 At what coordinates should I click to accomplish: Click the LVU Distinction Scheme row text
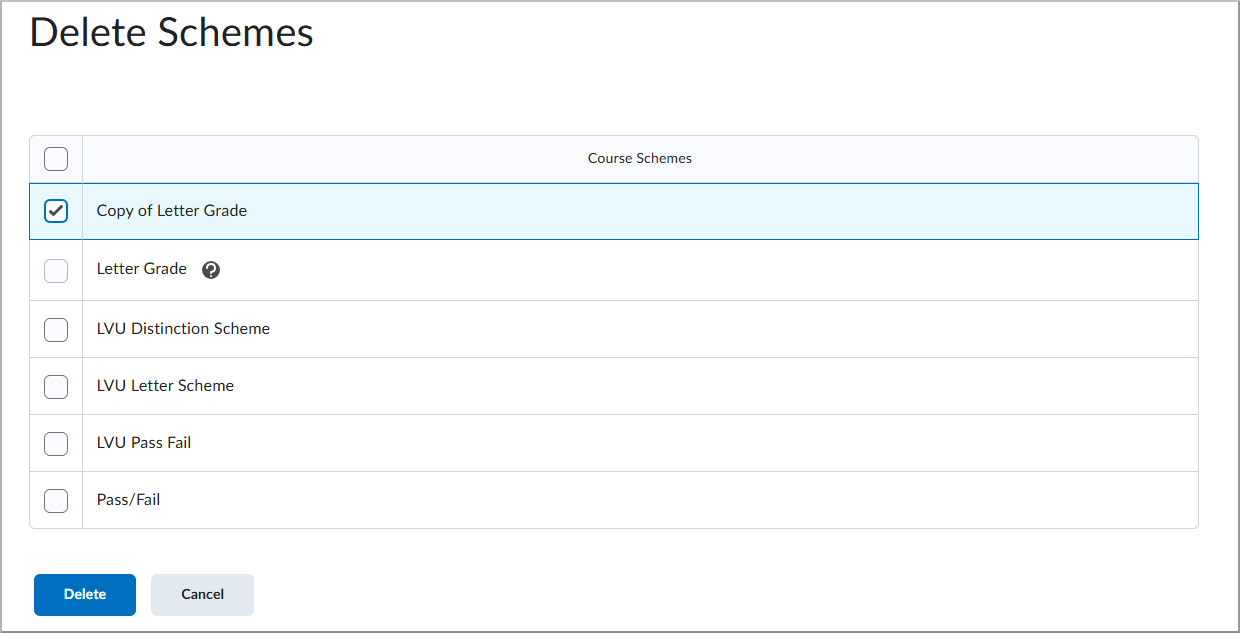coord(183,328)
